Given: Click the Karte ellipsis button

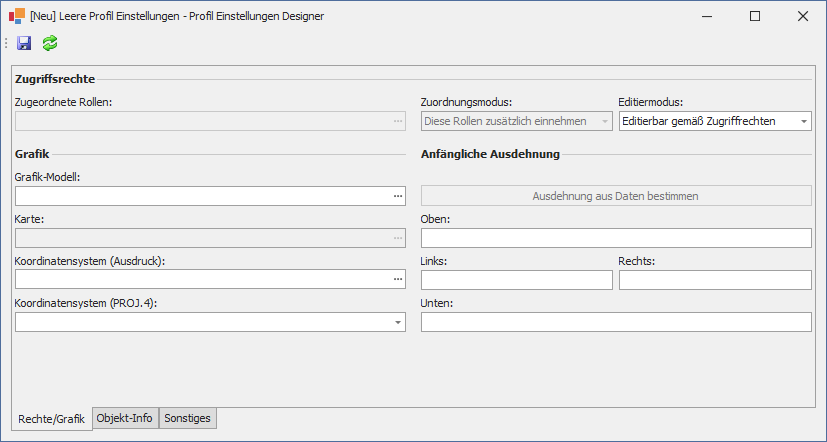Looking at the screenshot, I should [398, 238].
